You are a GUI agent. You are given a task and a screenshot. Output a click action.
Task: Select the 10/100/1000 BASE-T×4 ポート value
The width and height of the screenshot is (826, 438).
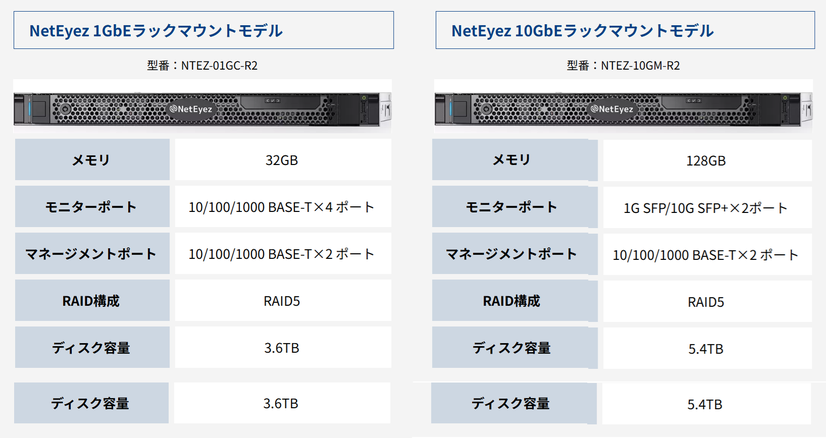point(282,207)
